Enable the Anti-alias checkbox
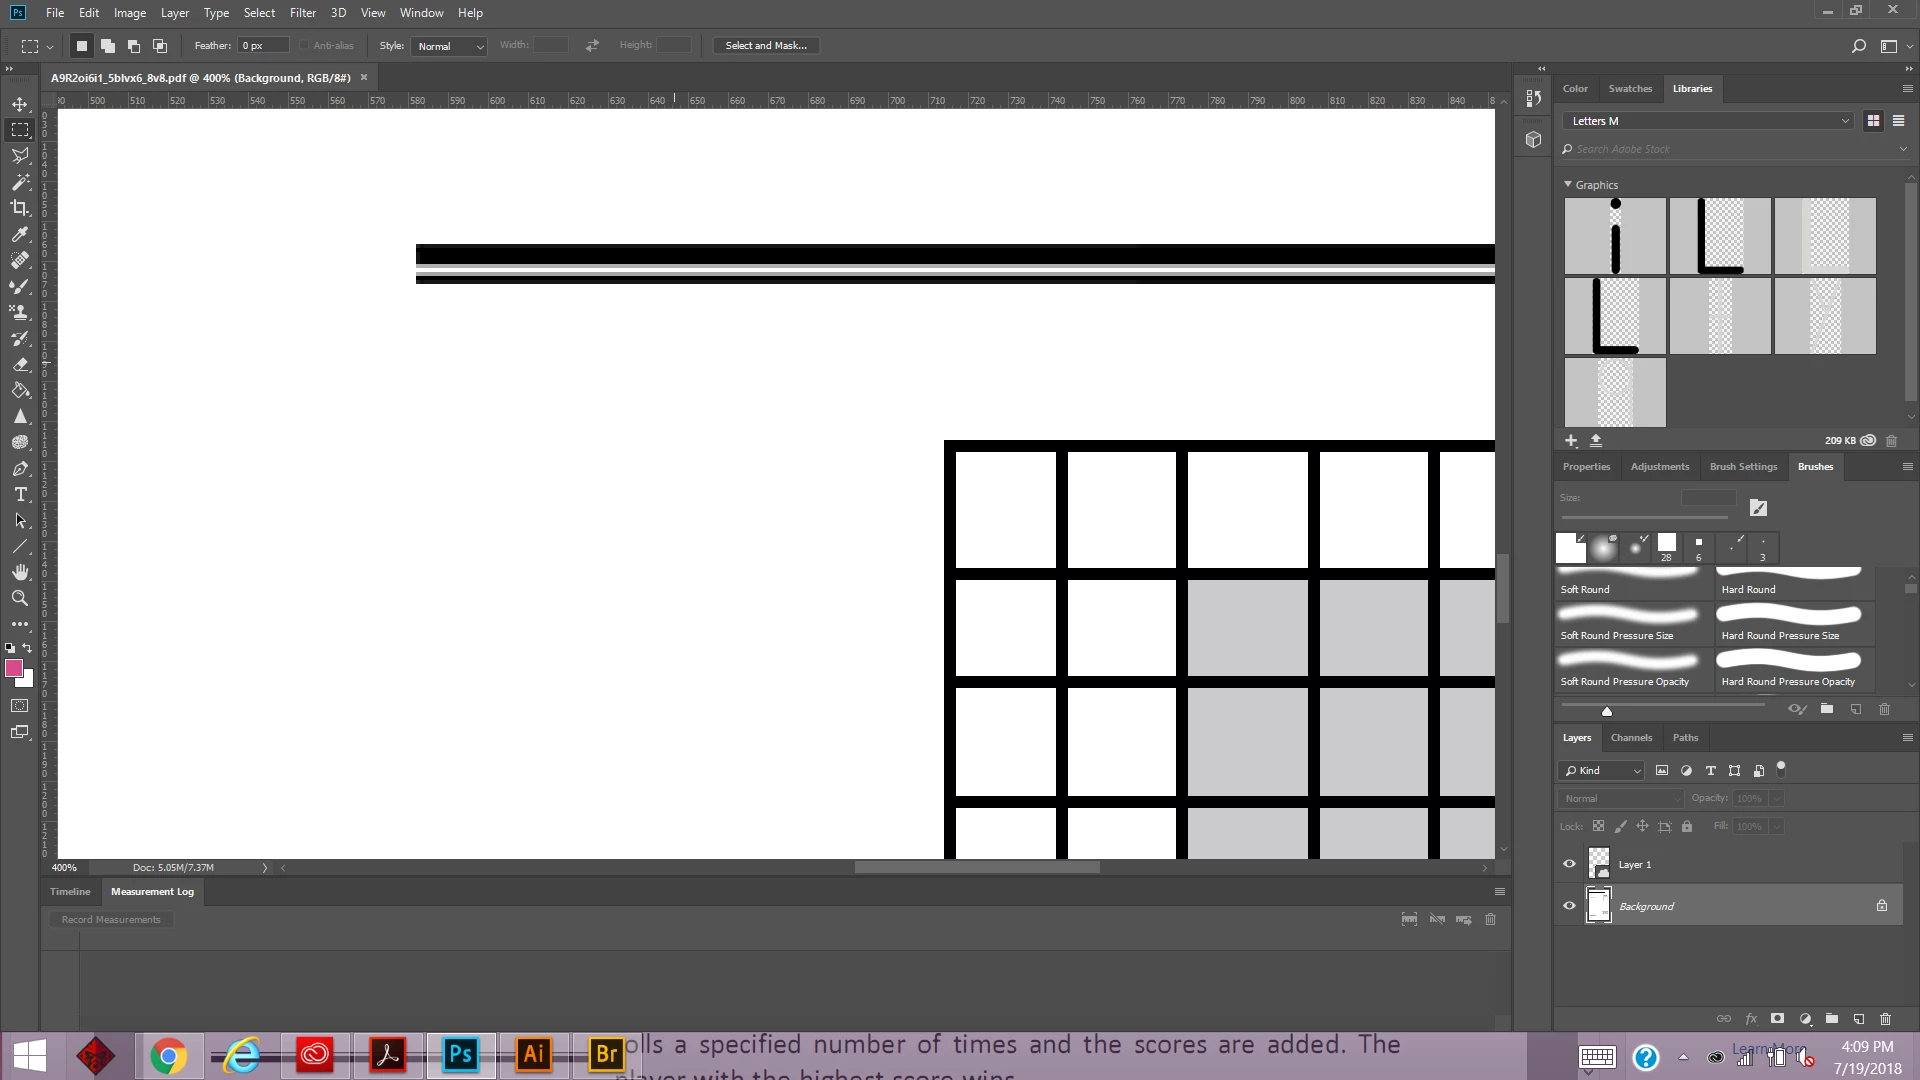1920x1080 pixels. pos(305,46)
